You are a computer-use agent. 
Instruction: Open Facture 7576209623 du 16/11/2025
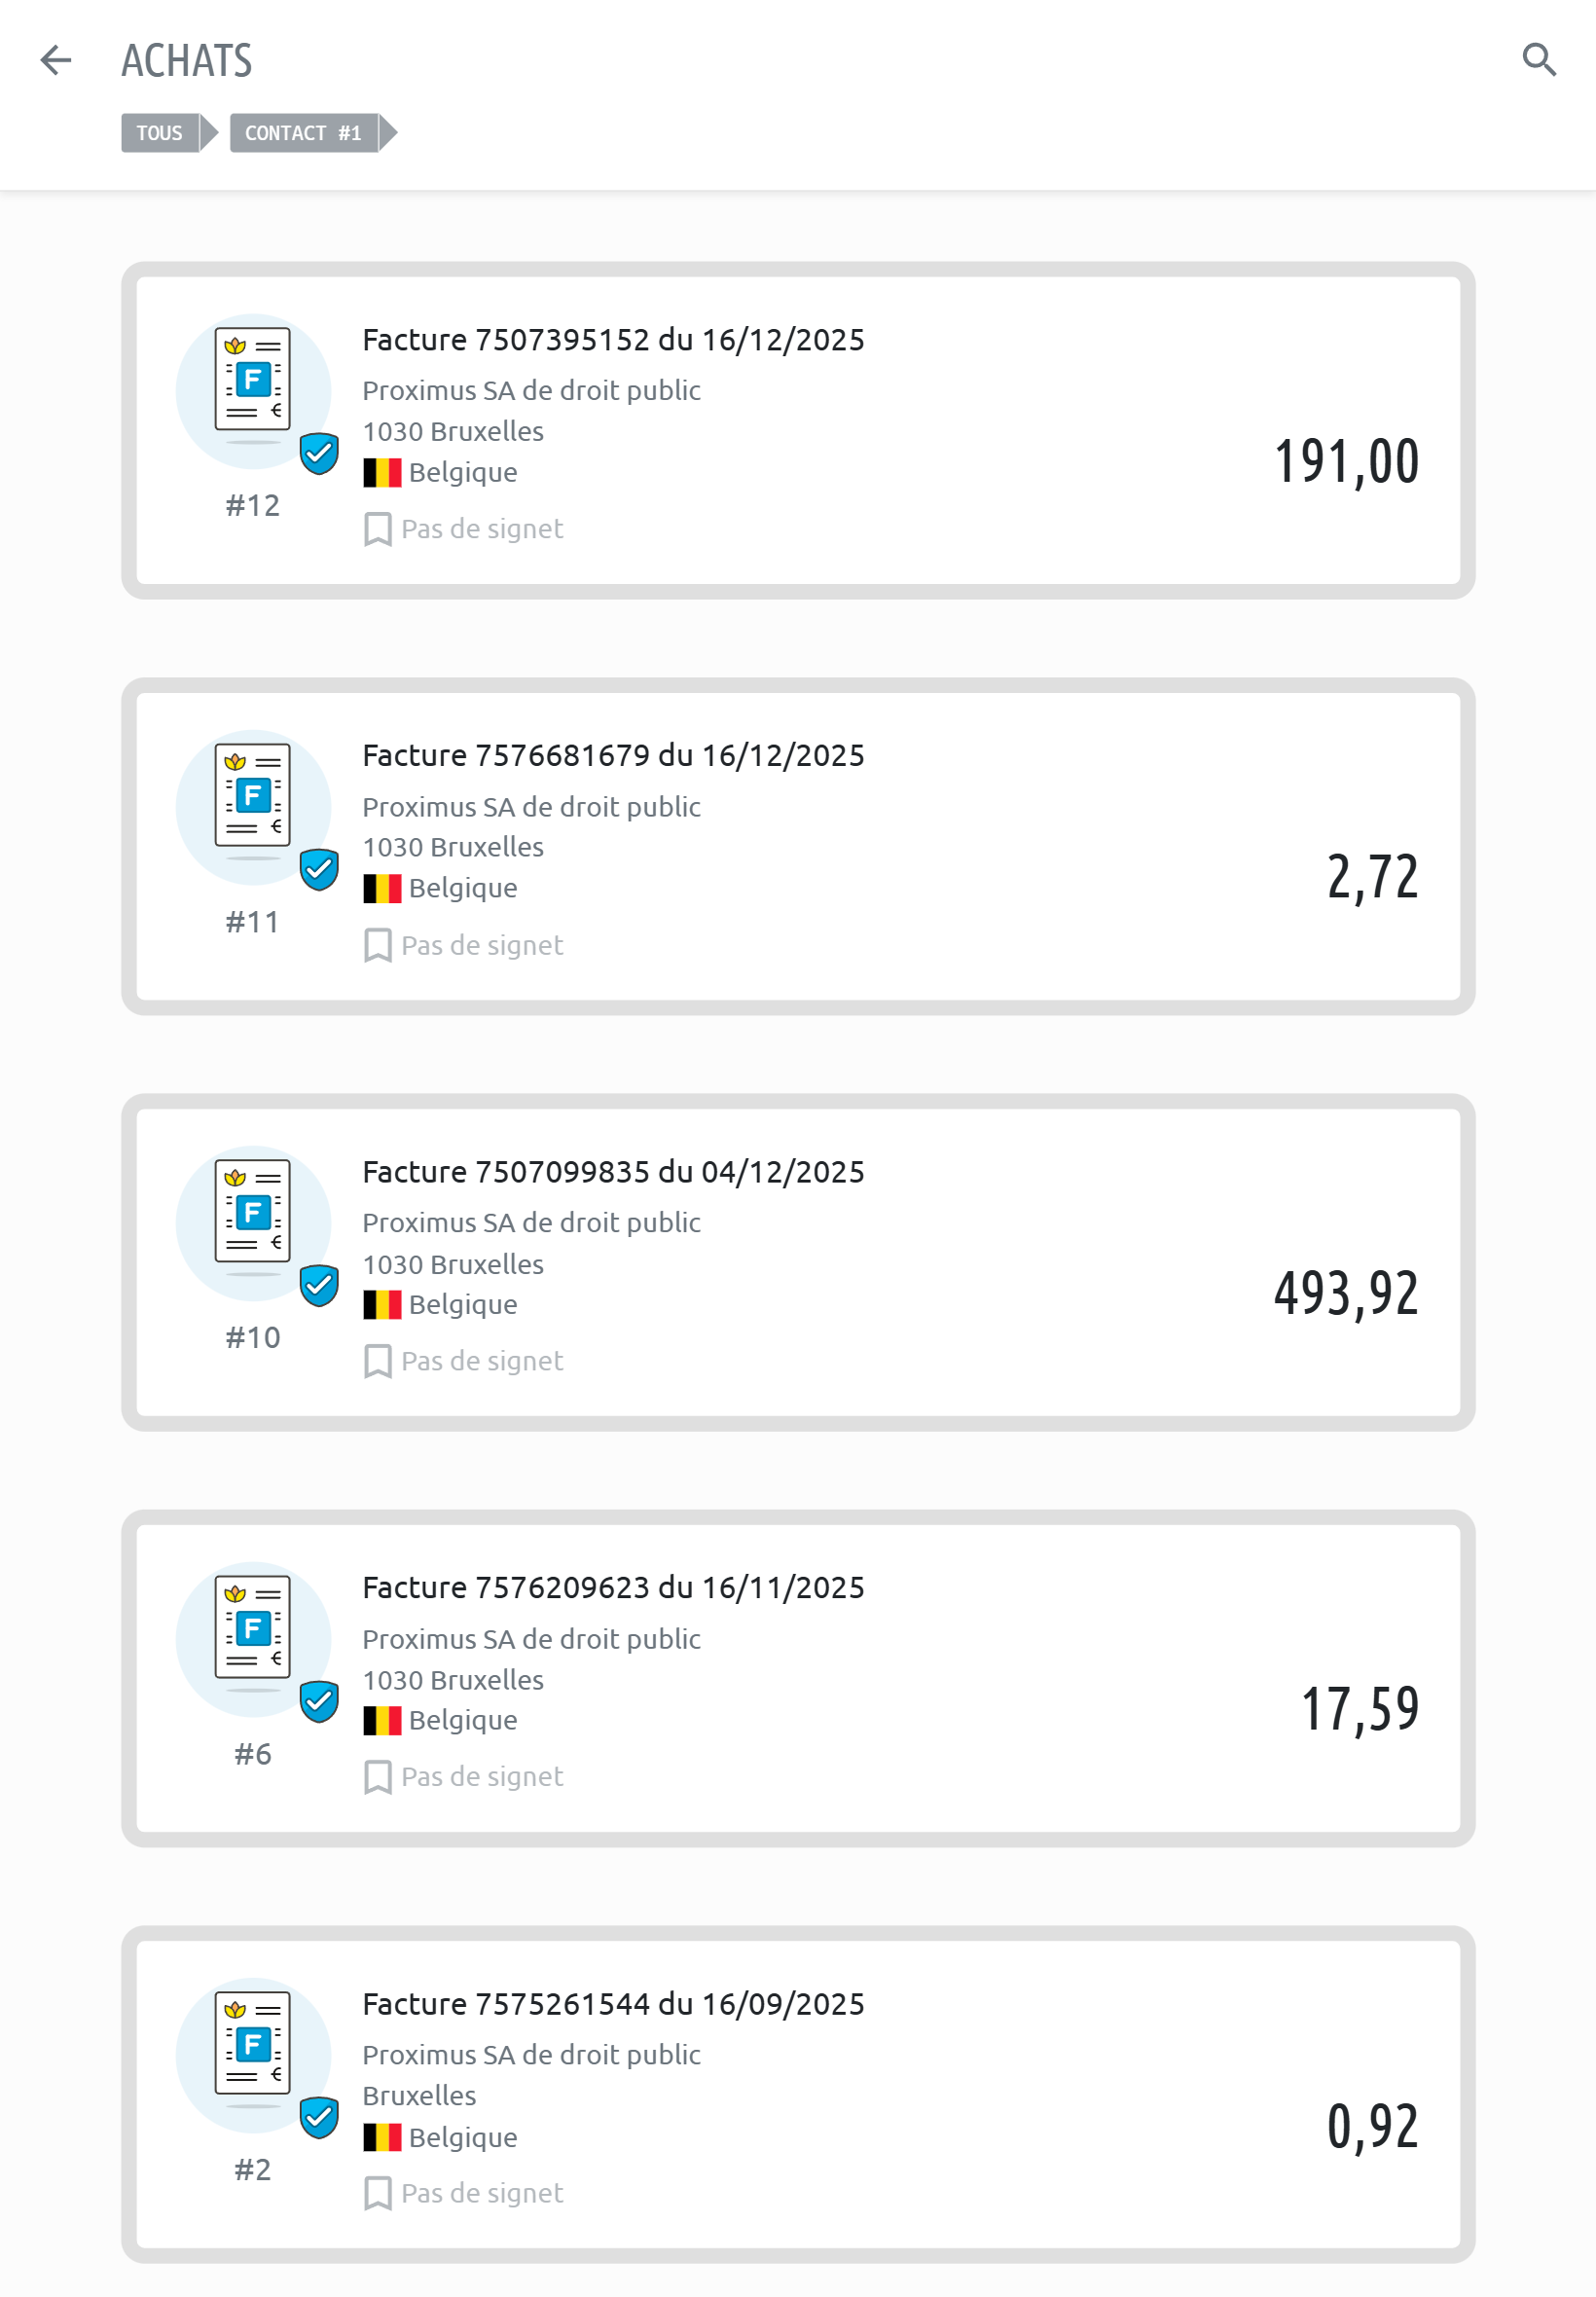click(613, 1587)
